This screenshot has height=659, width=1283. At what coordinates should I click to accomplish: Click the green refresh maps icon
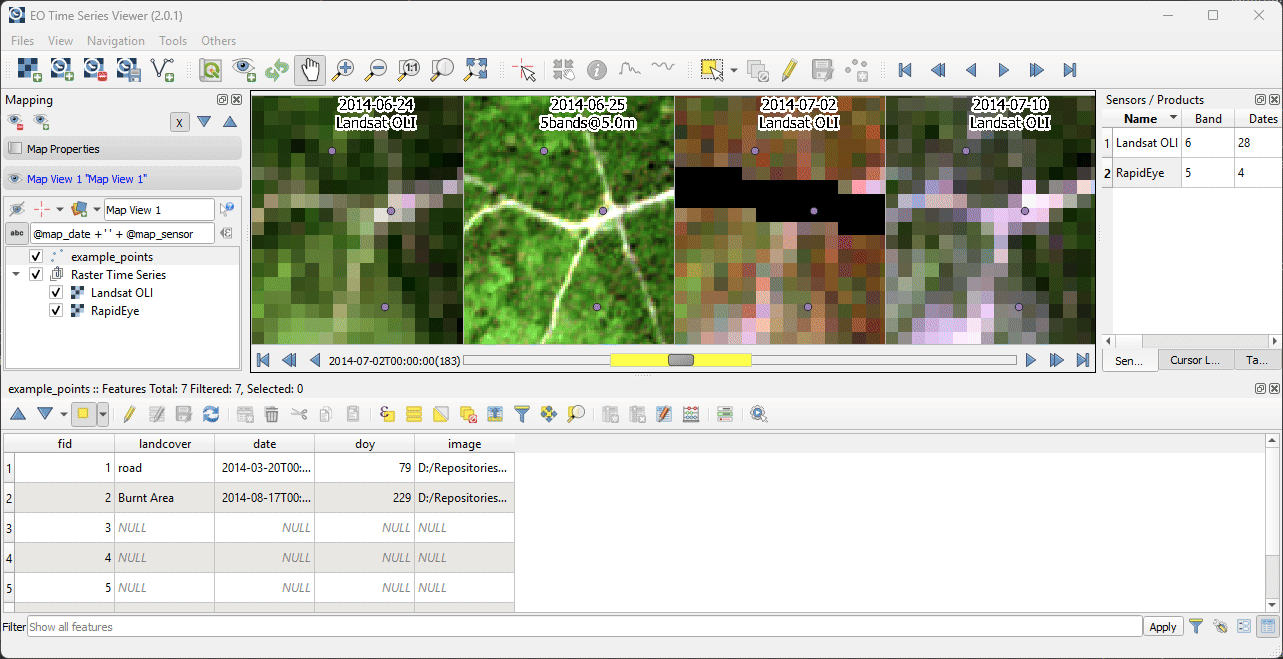point(277,69)
